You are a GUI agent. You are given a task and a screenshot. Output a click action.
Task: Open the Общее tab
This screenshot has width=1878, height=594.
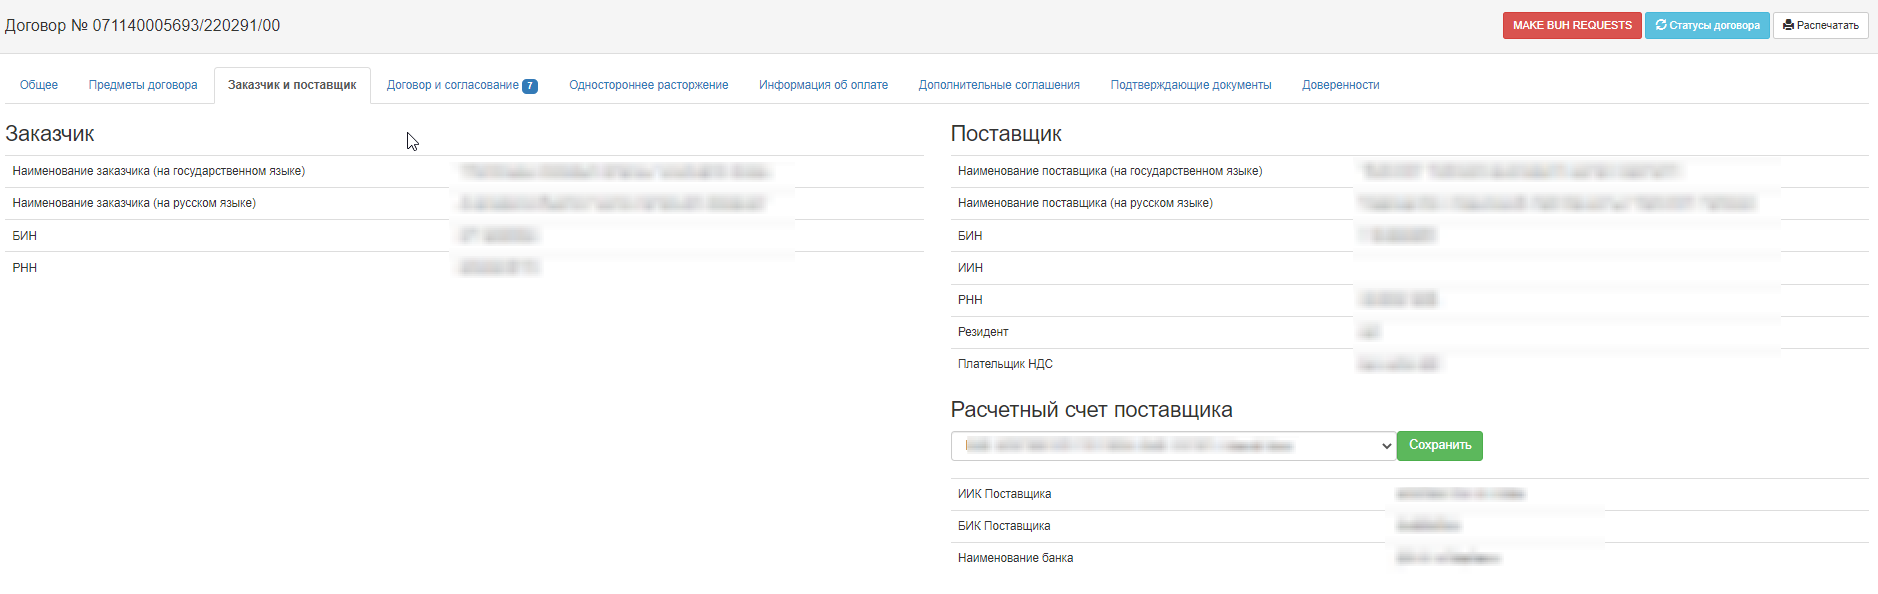click(x=39, y=85)
